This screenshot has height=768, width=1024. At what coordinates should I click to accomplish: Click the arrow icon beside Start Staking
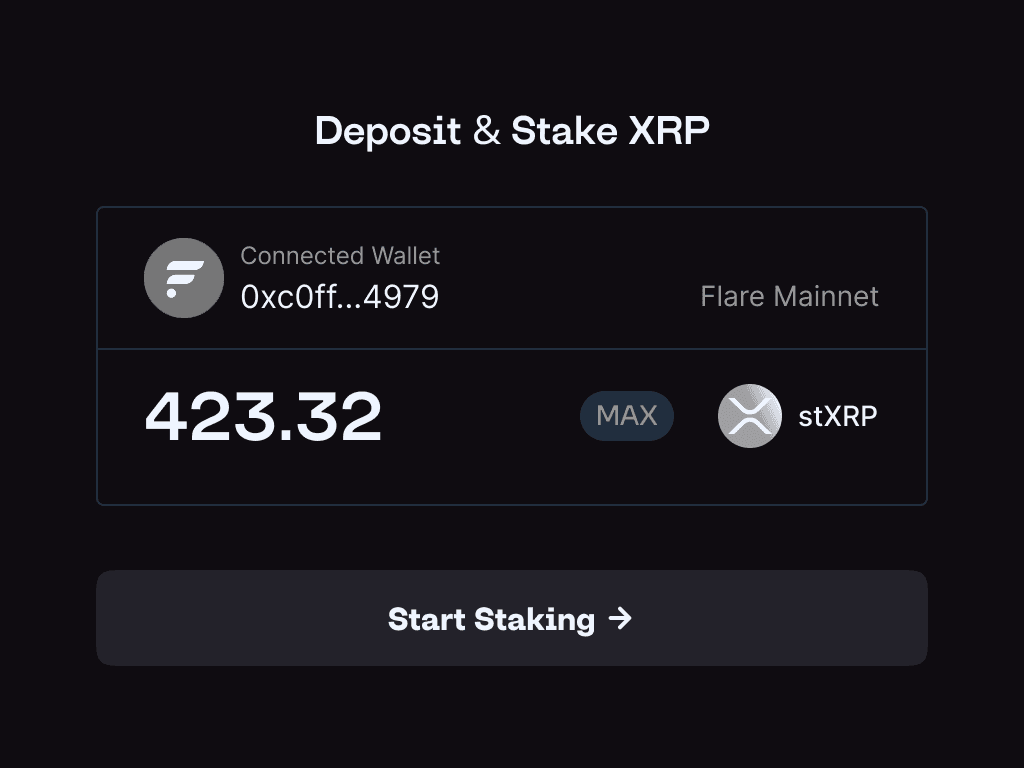click(x=620, y=619)
